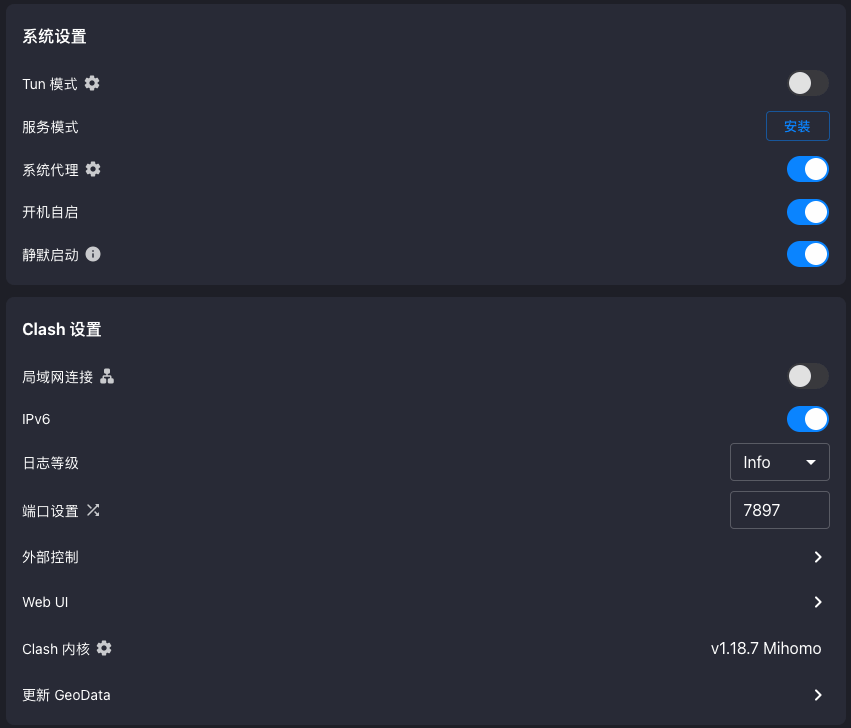Expand the Web UI row chevron
851x728 pixels.
(x=818, y=602)
